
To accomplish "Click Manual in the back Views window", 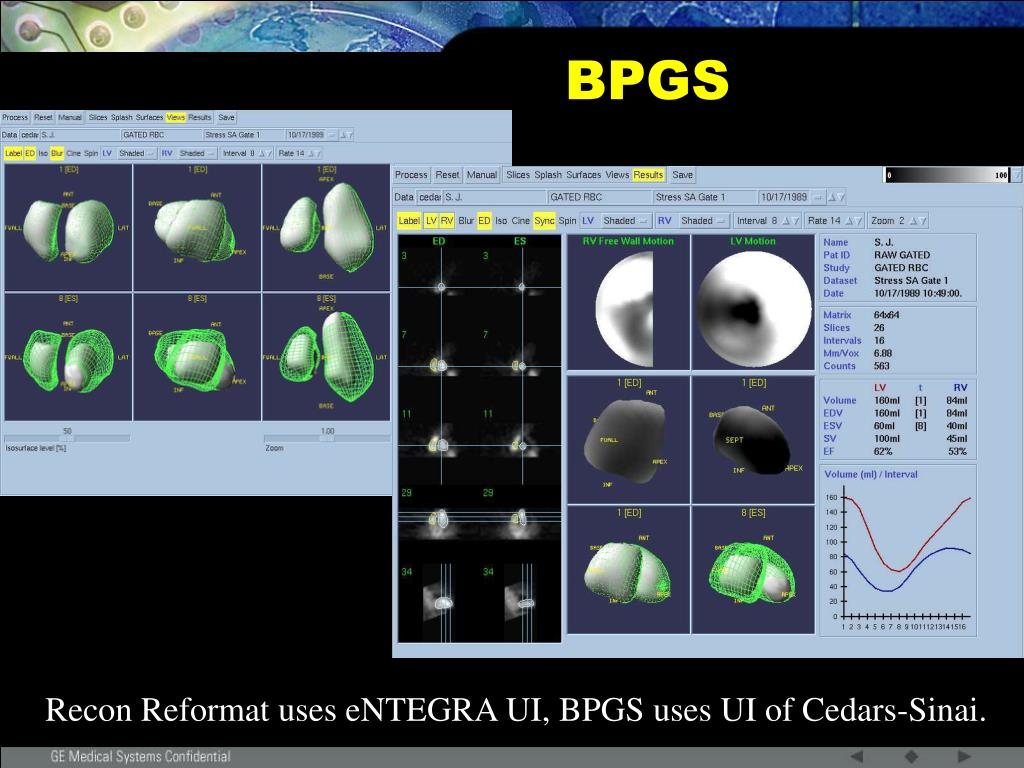I will click(x=70, y=118).
